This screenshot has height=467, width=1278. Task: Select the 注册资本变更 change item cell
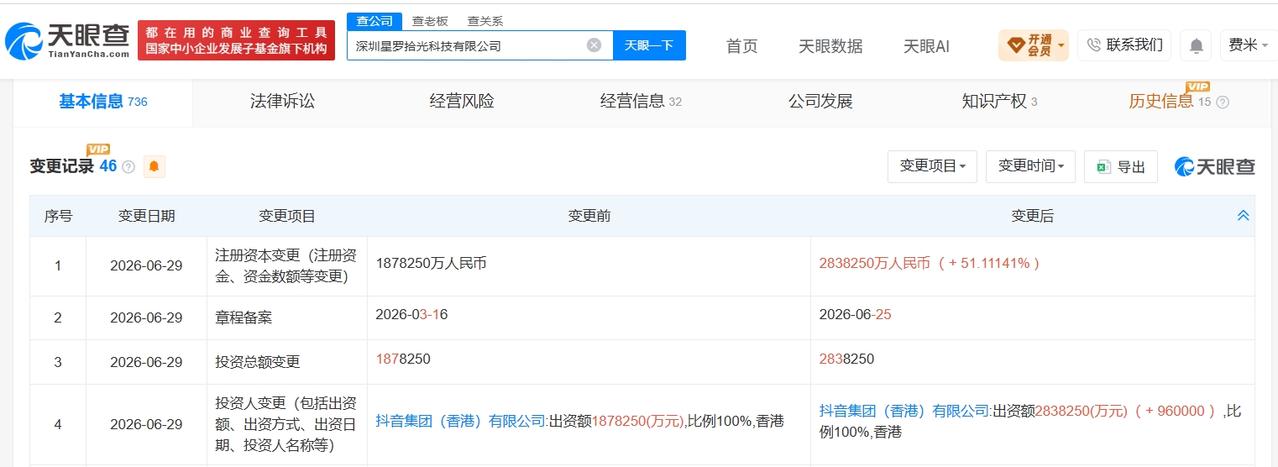tap(287, 266)
